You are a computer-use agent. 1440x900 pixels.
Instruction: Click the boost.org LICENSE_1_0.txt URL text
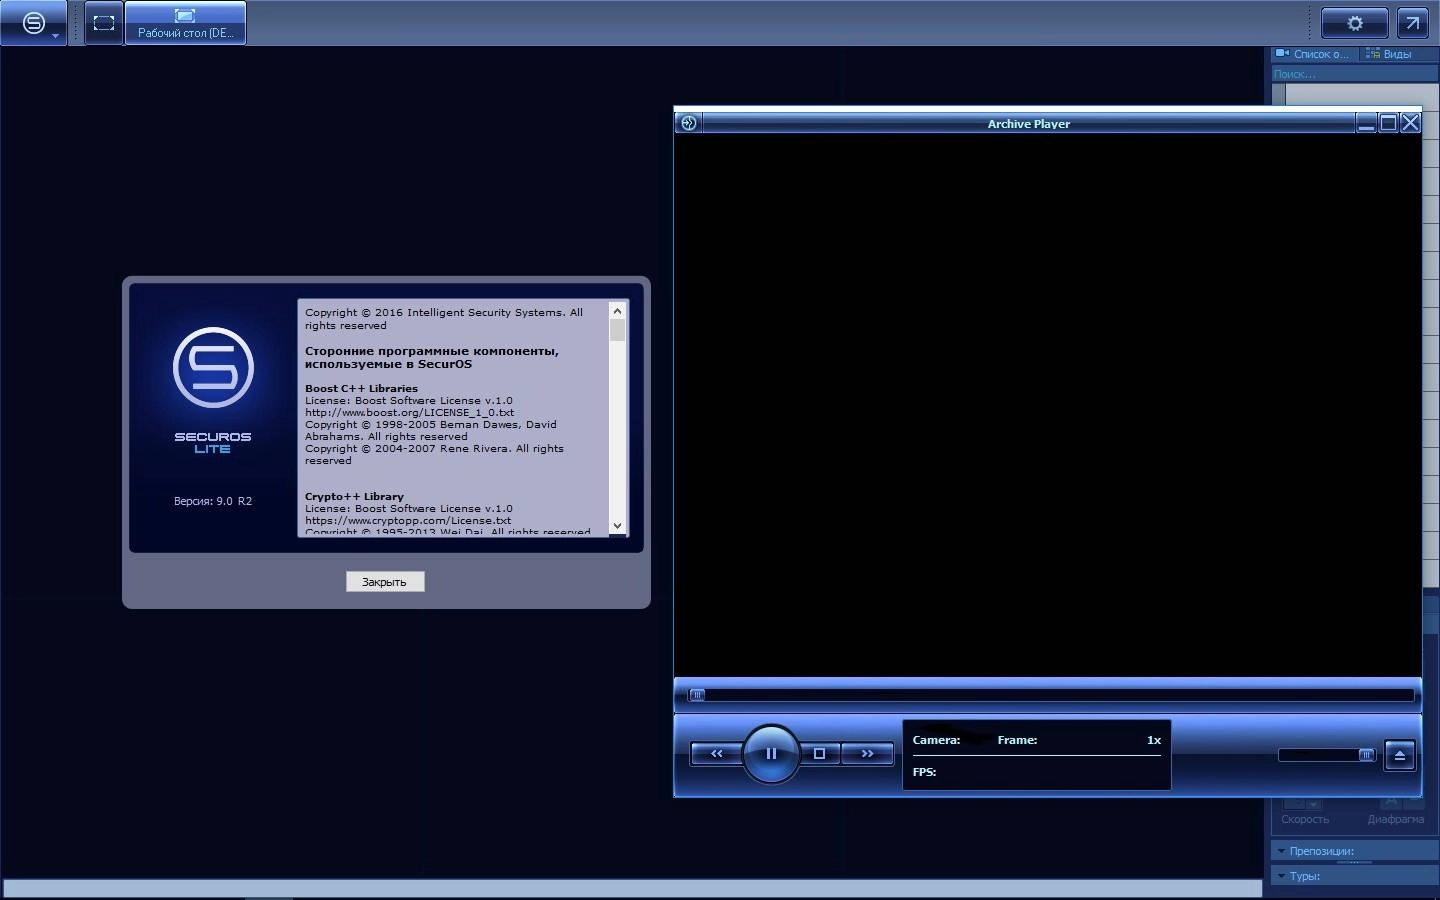pos(409,412)
